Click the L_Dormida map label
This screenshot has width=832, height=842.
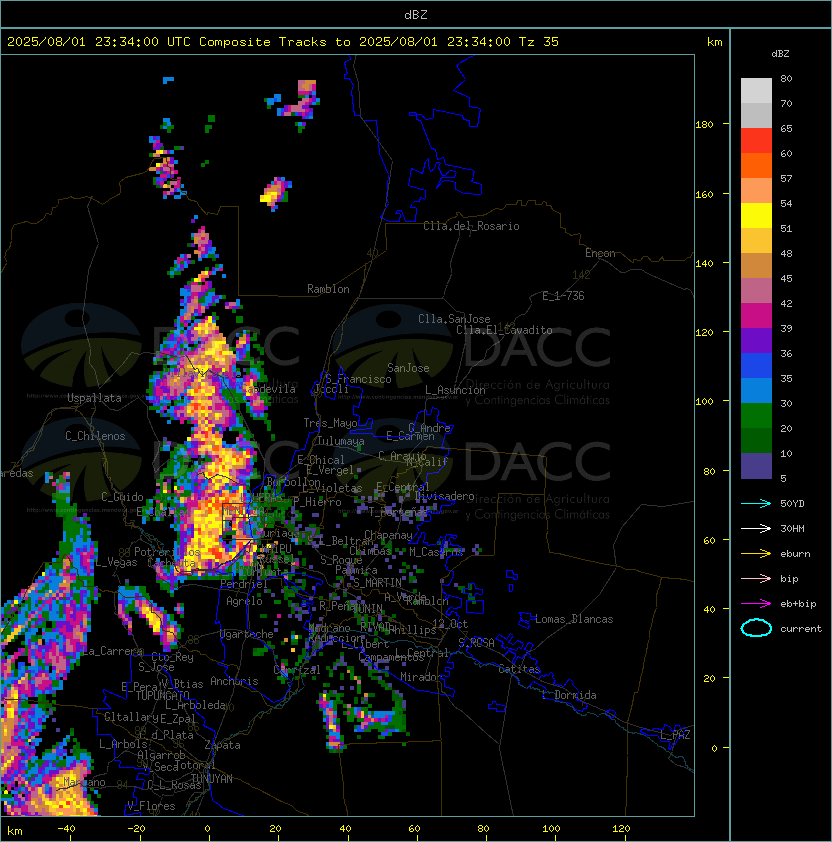pos(569,695)
